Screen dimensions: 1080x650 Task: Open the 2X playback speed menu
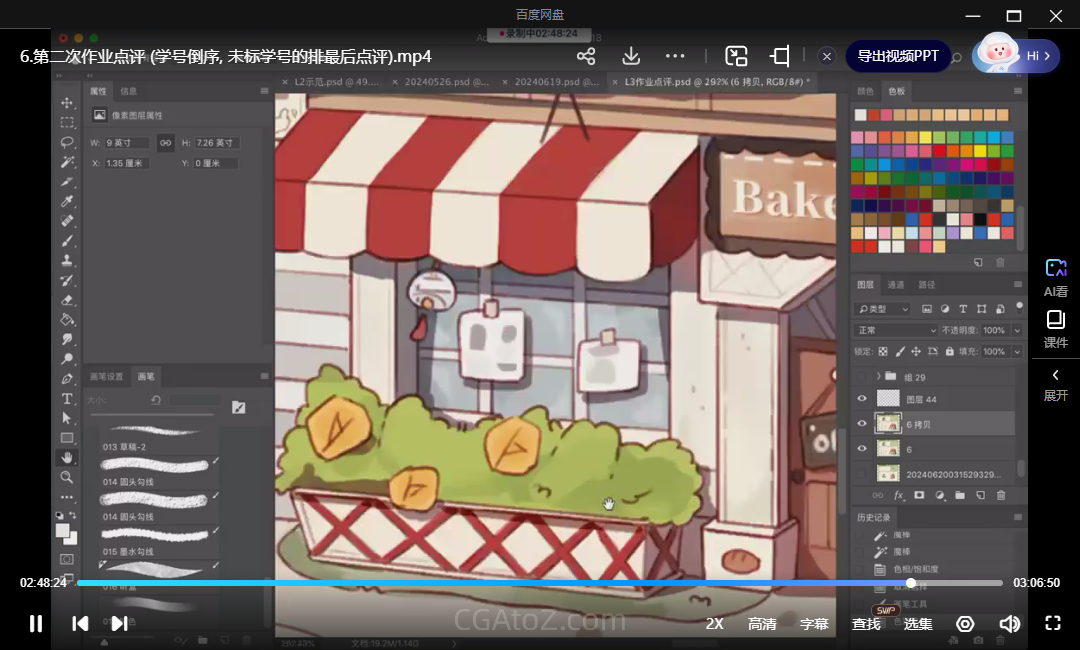(x=714, y=624)
